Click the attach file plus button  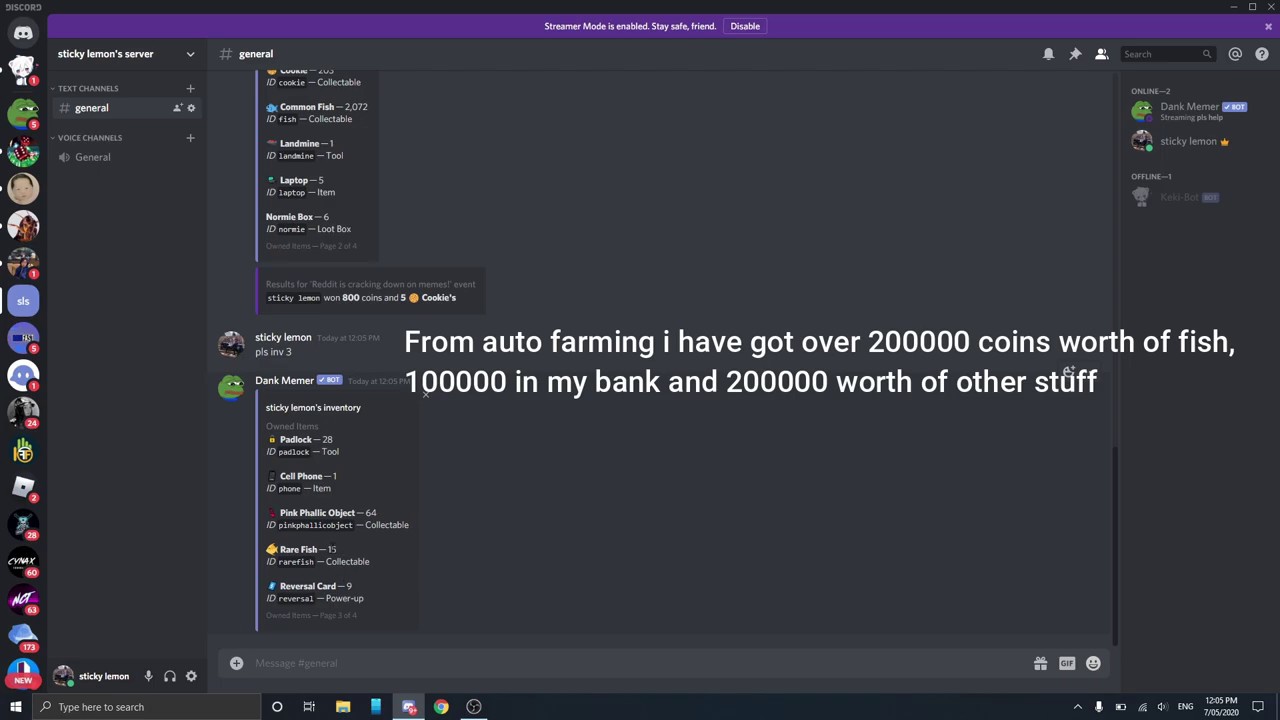coord(236,663)
